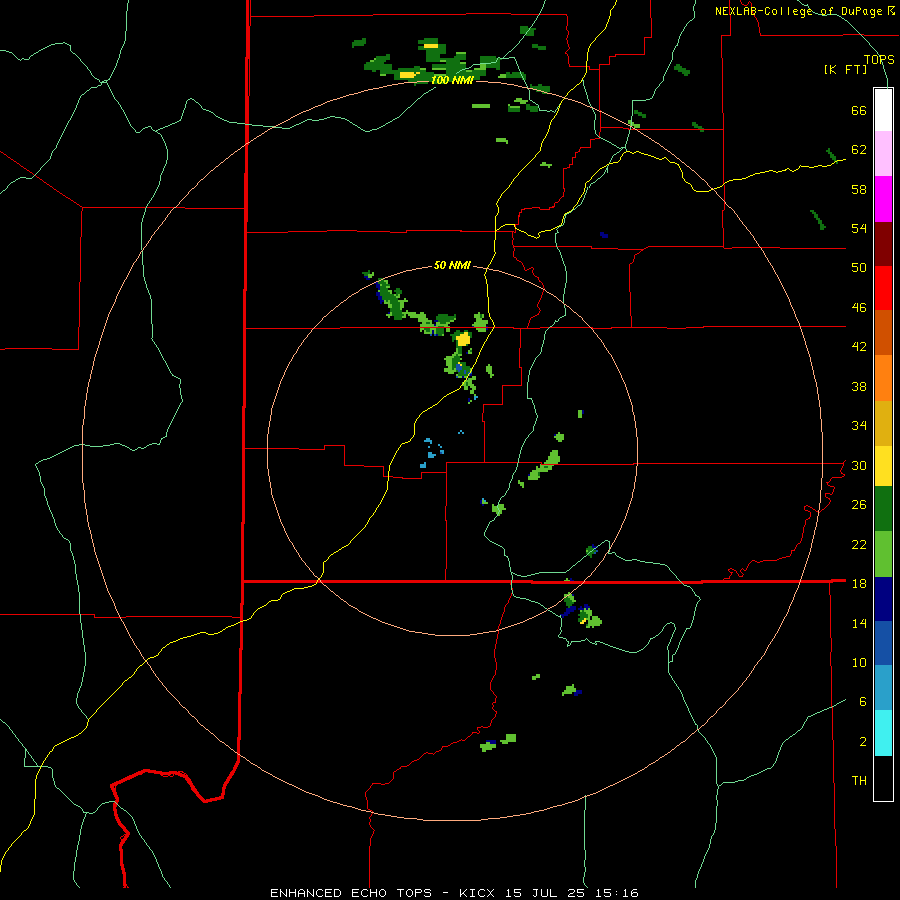
Task: Click the [K FT] units label
Action: (x=846, y=69)
